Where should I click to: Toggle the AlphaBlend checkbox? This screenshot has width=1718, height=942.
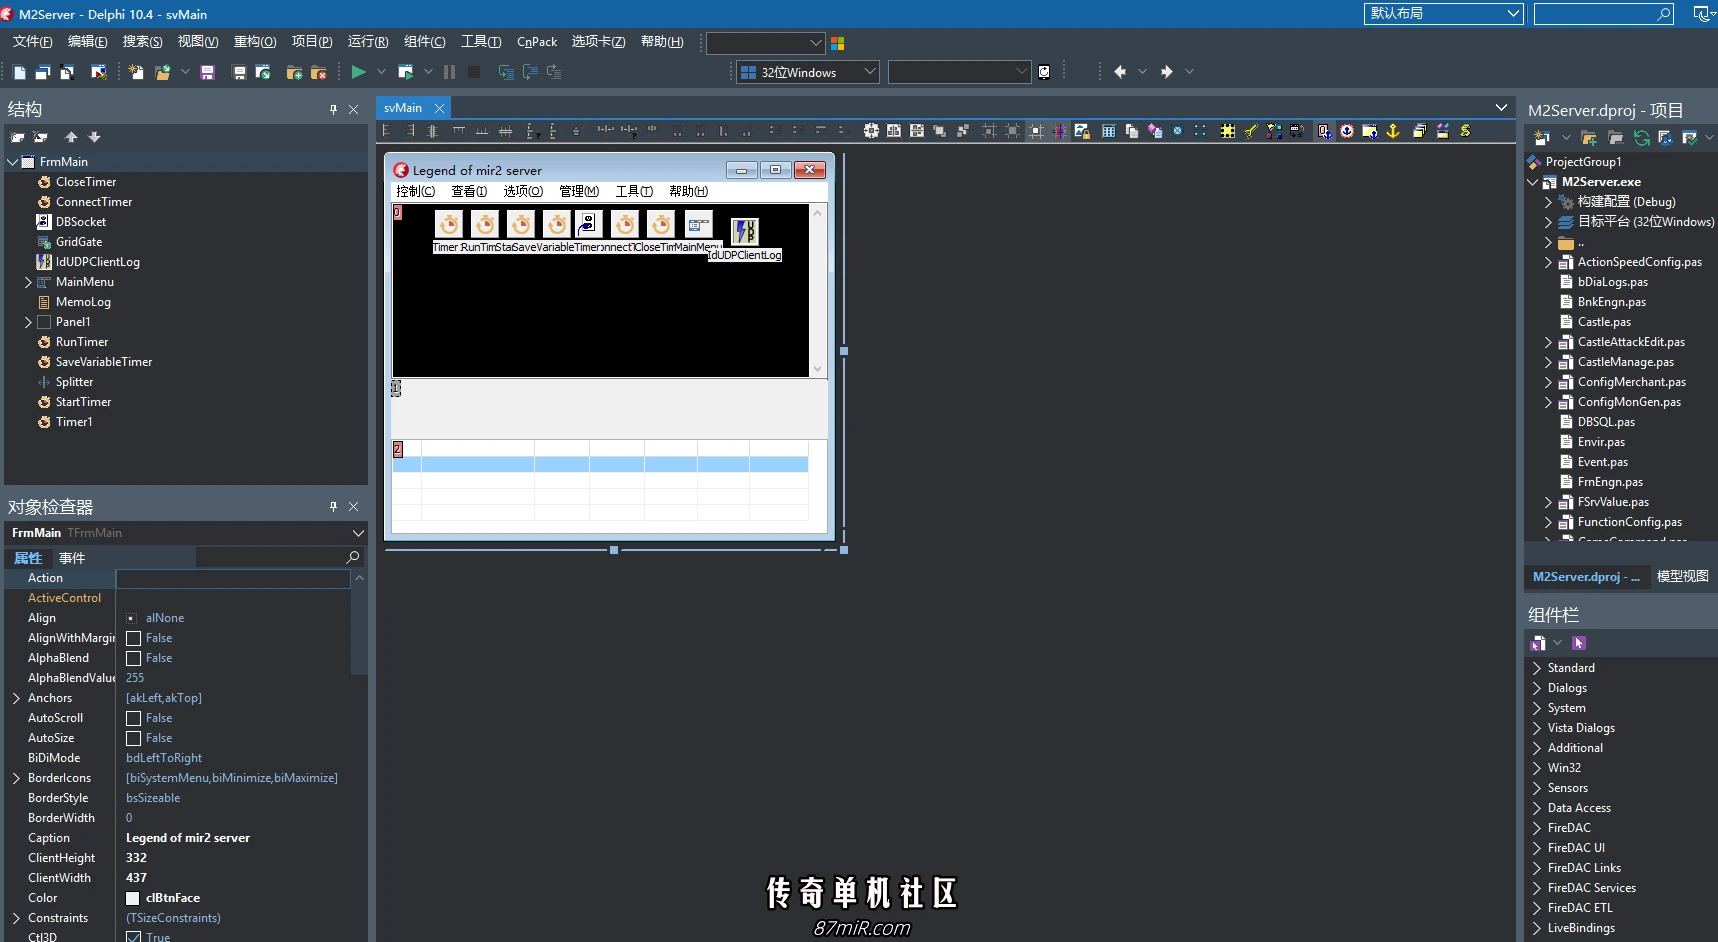(x=133, y=658)
